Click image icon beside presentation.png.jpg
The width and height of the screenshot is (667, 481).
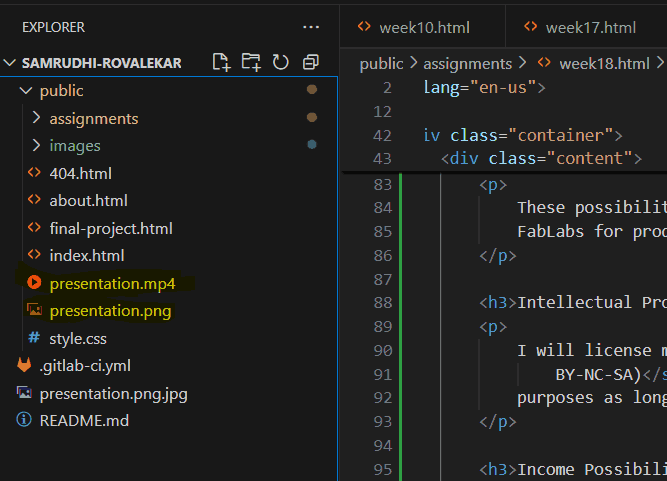tap(24, 393)
